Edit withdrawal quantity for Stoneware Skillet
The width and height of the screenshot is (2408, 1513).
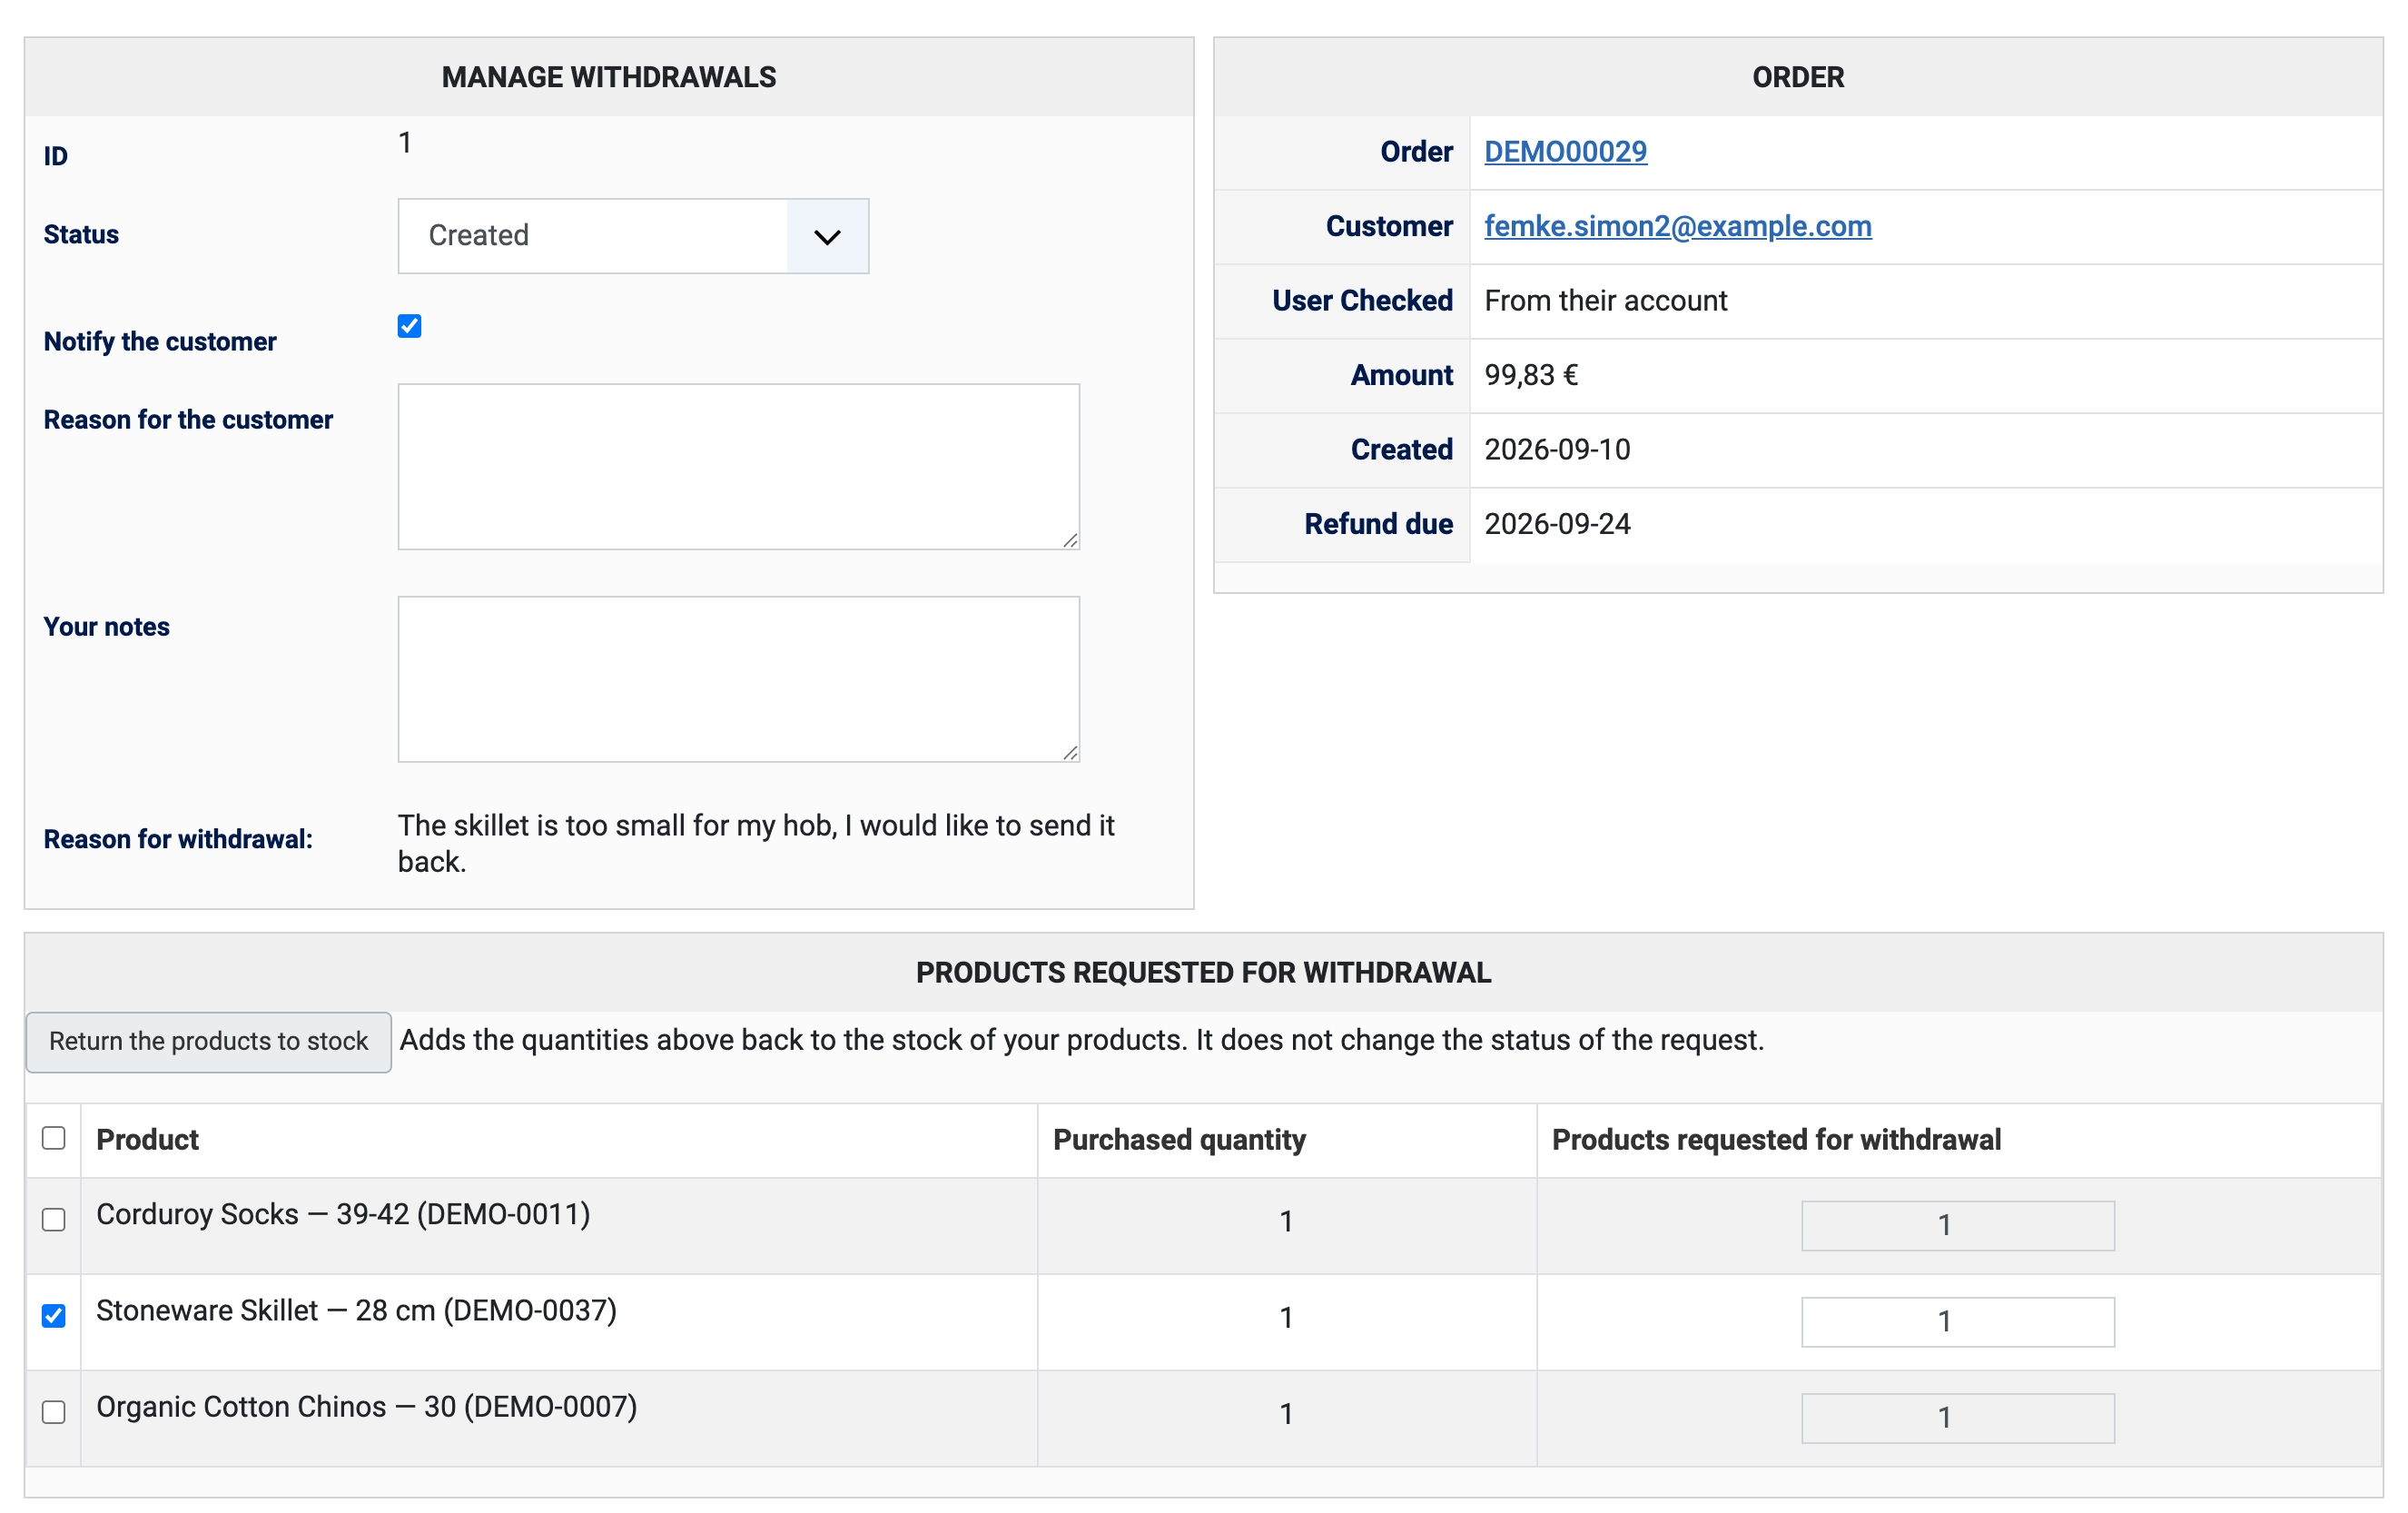[1957, 1321]
